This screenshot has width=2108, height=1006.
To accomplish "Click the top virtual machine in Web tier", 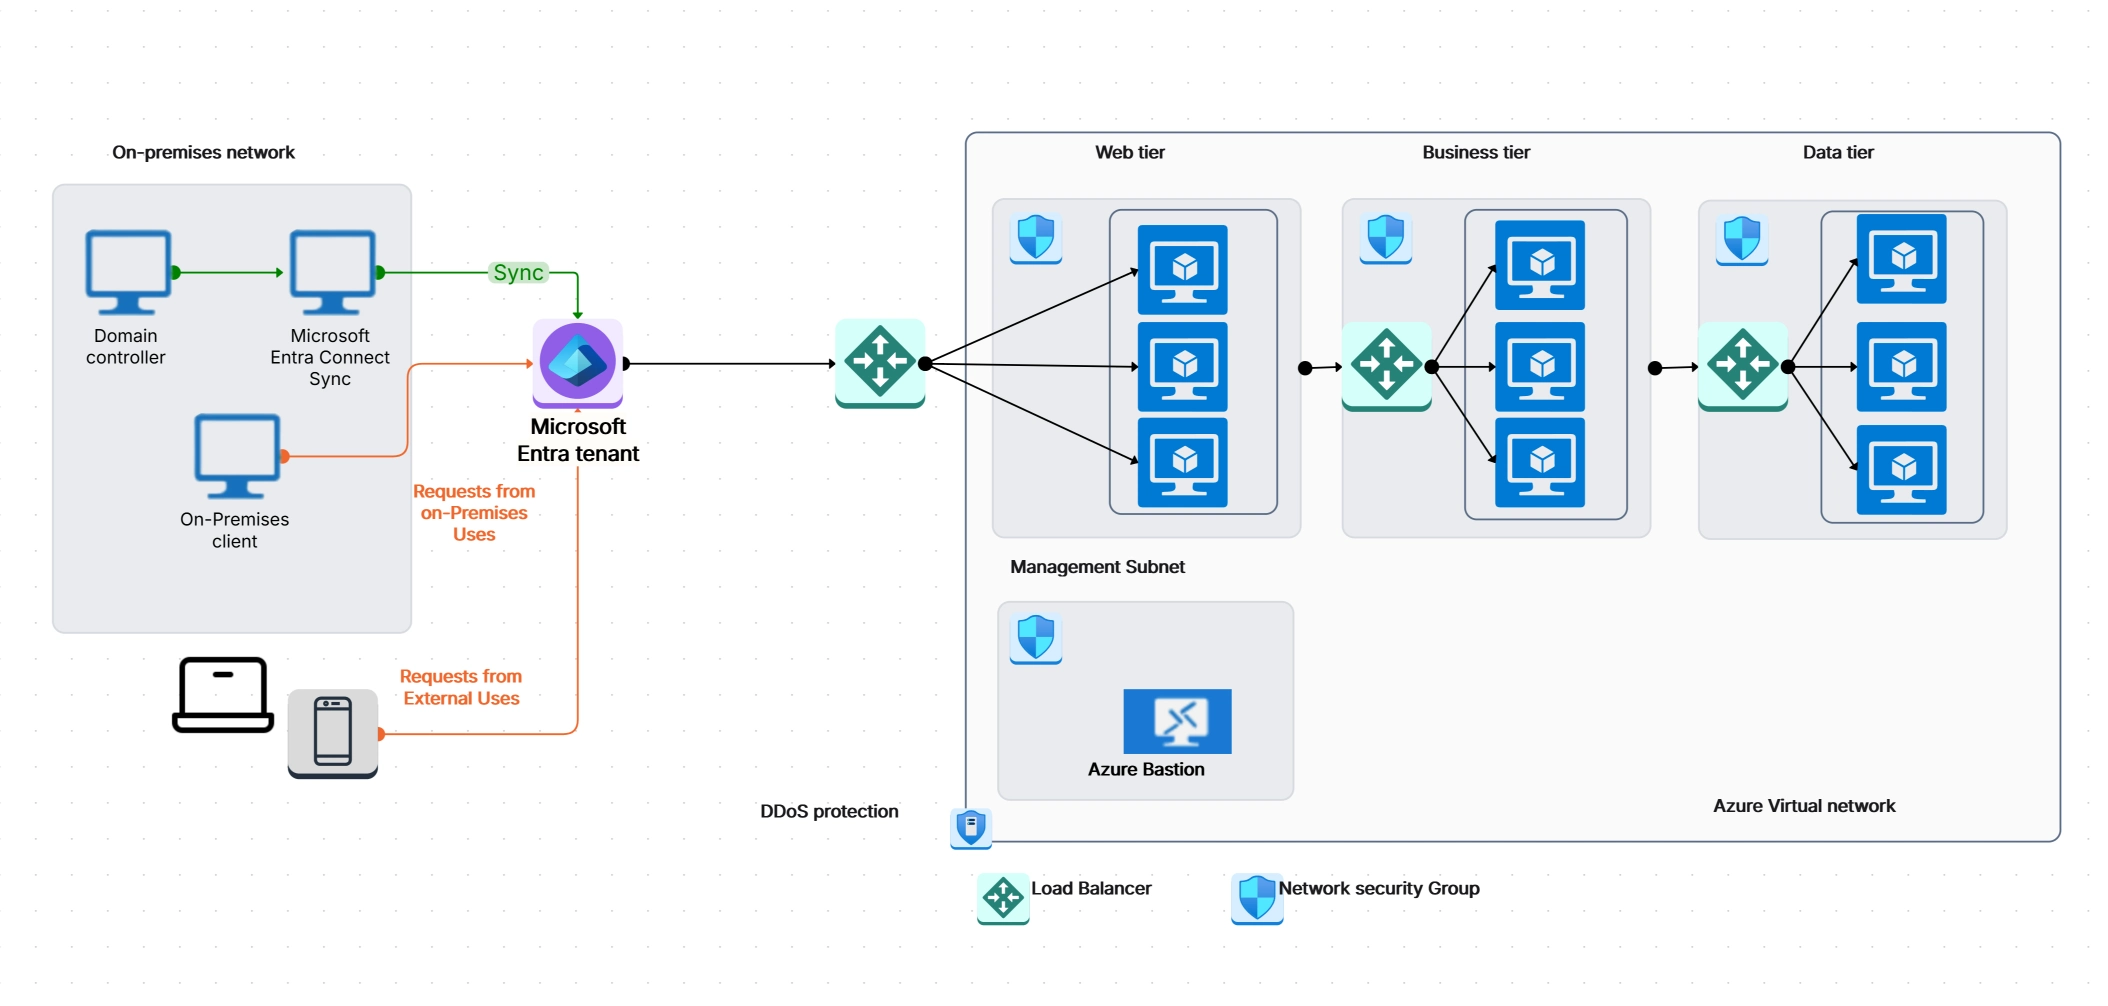I will click(1183, 269).
